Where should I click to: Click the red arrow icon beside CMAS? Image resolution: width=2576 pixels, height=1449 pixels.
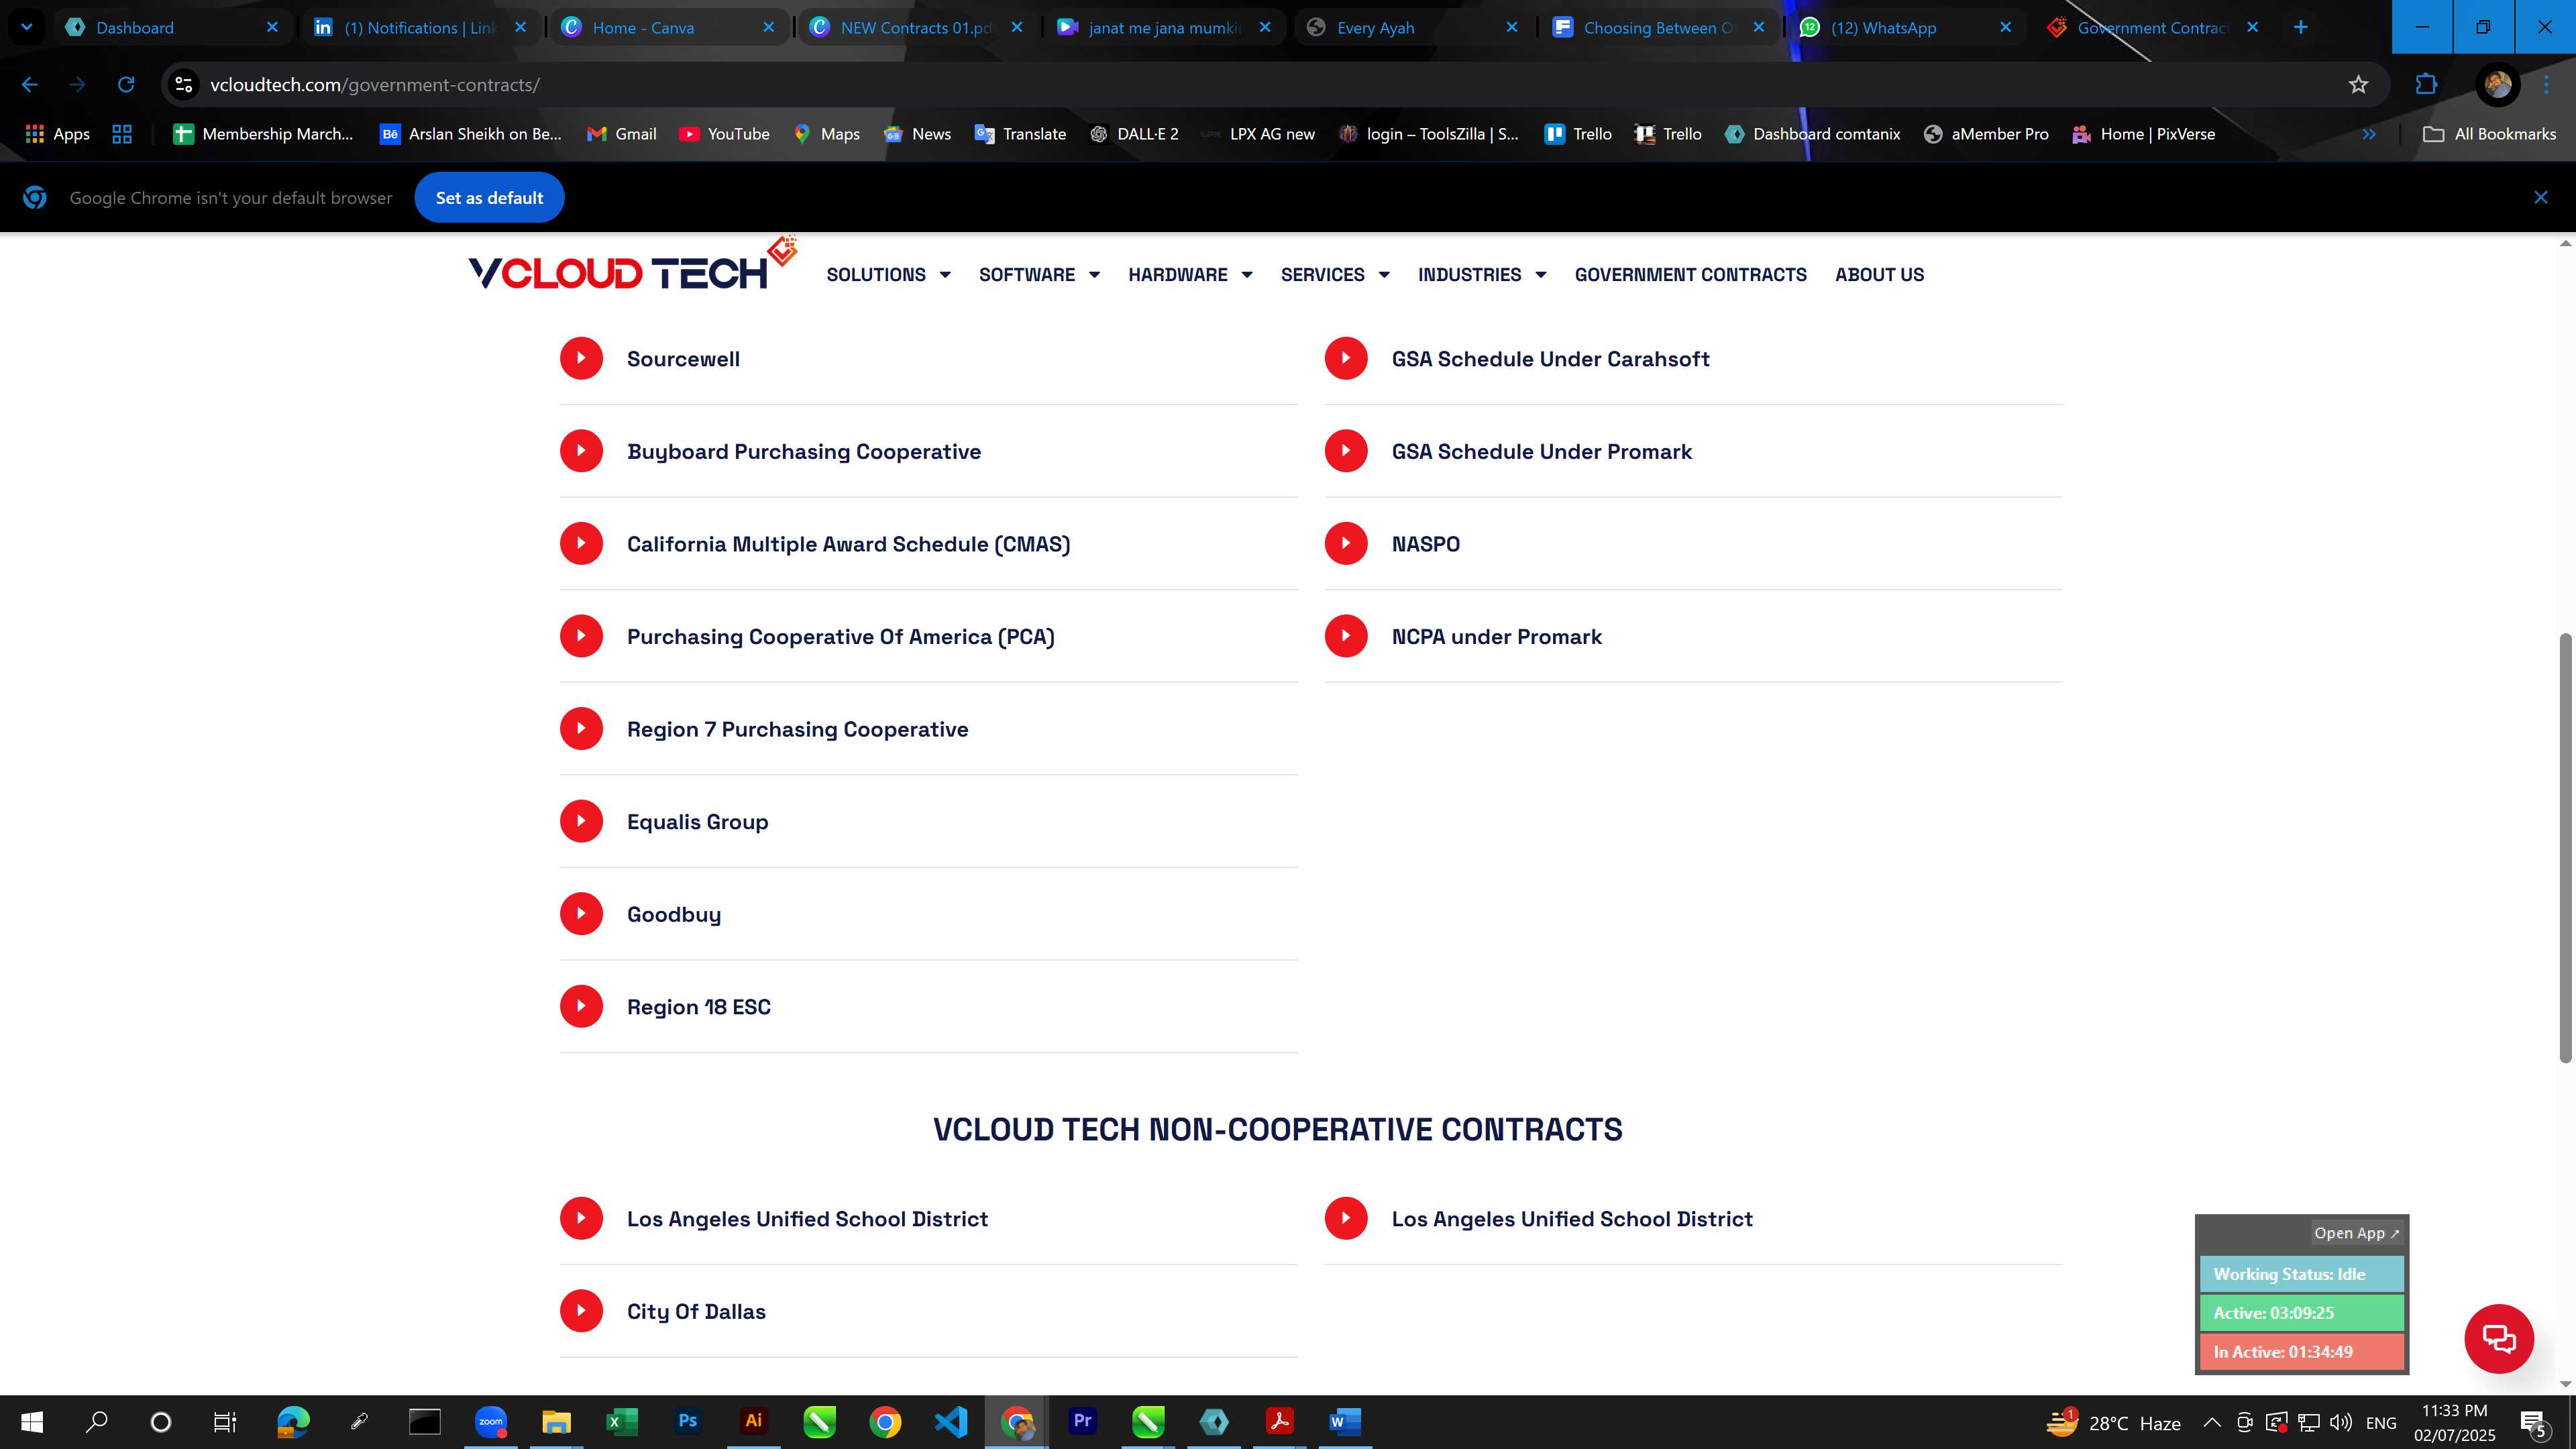point(581,543)
